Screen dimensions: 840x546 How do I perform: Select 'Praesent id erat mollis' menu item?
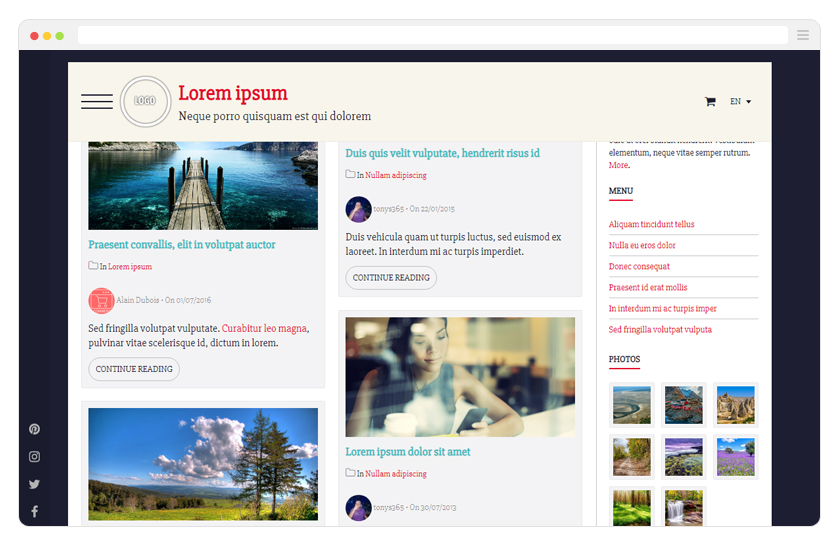(x=648, y=287)
